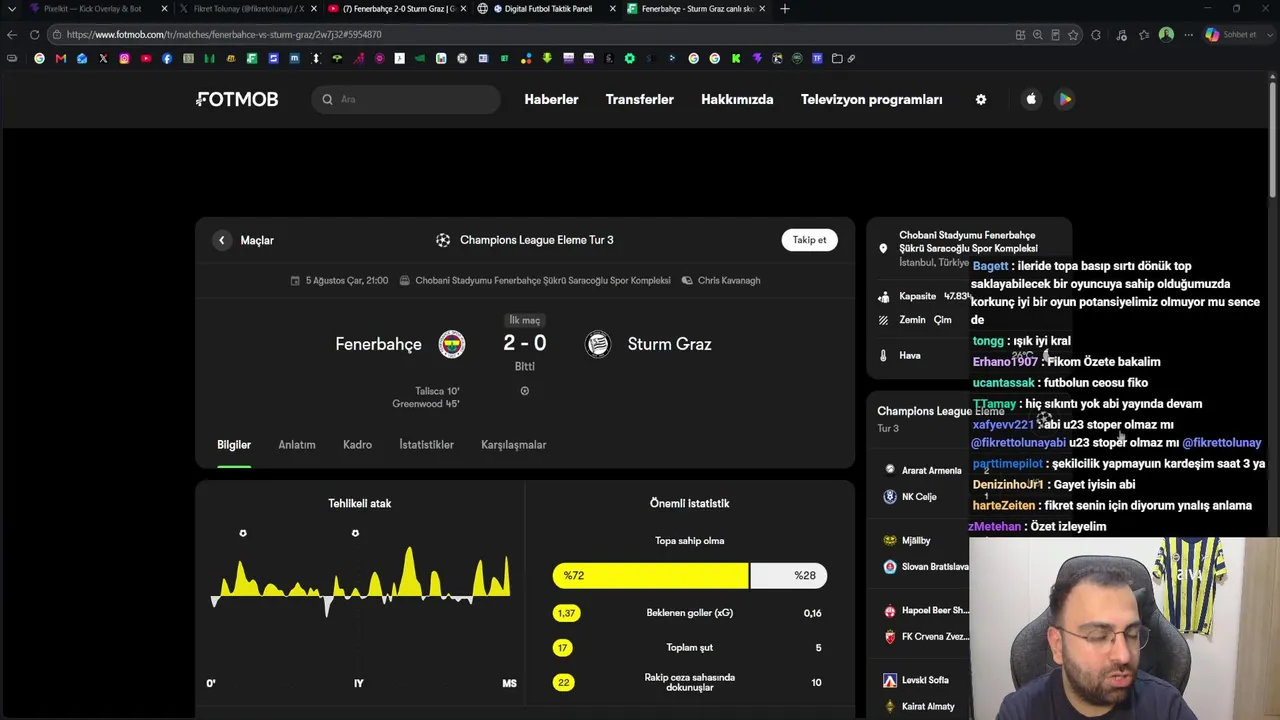Reload the page with the refresh icon
1280x720 pixels.
tap(34, 34)
